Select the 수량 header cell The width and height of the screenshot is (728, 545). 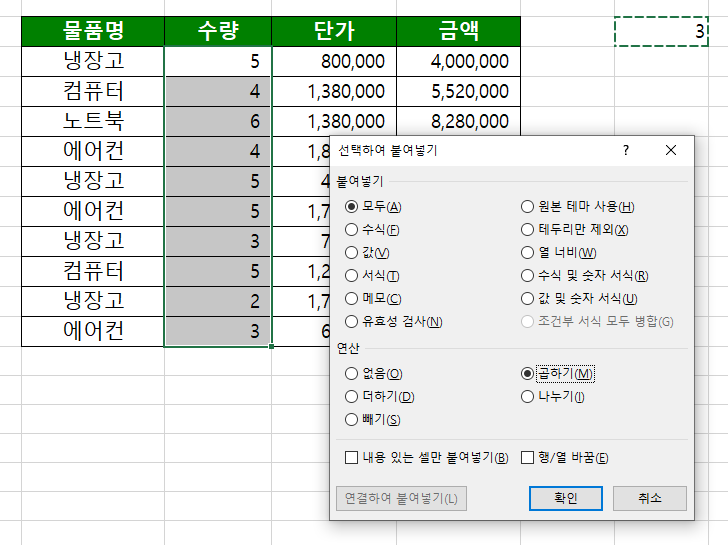pos(218,31)
